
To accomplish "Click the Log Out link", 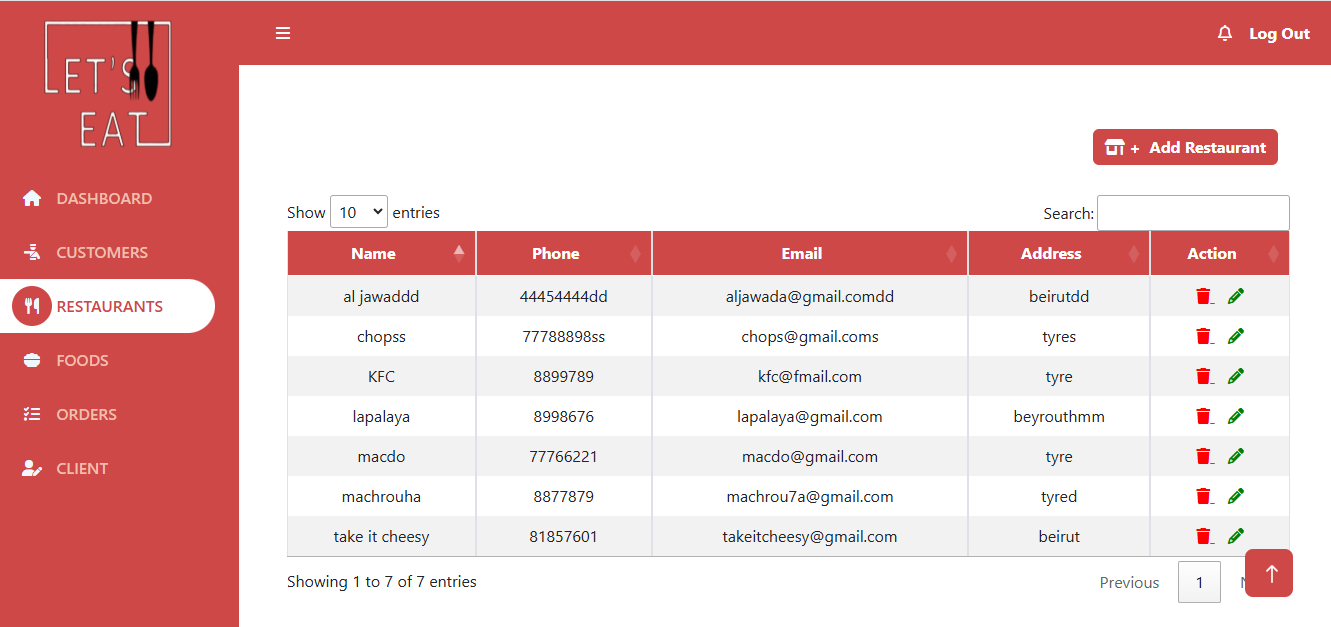I will point(1279,34).
